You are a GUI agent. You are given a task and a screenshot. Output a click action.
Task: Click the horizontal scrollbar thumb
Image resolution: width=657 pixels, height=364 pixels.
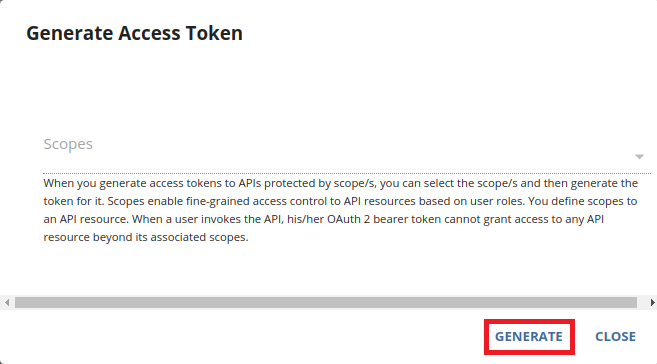[x=326, y=302]
